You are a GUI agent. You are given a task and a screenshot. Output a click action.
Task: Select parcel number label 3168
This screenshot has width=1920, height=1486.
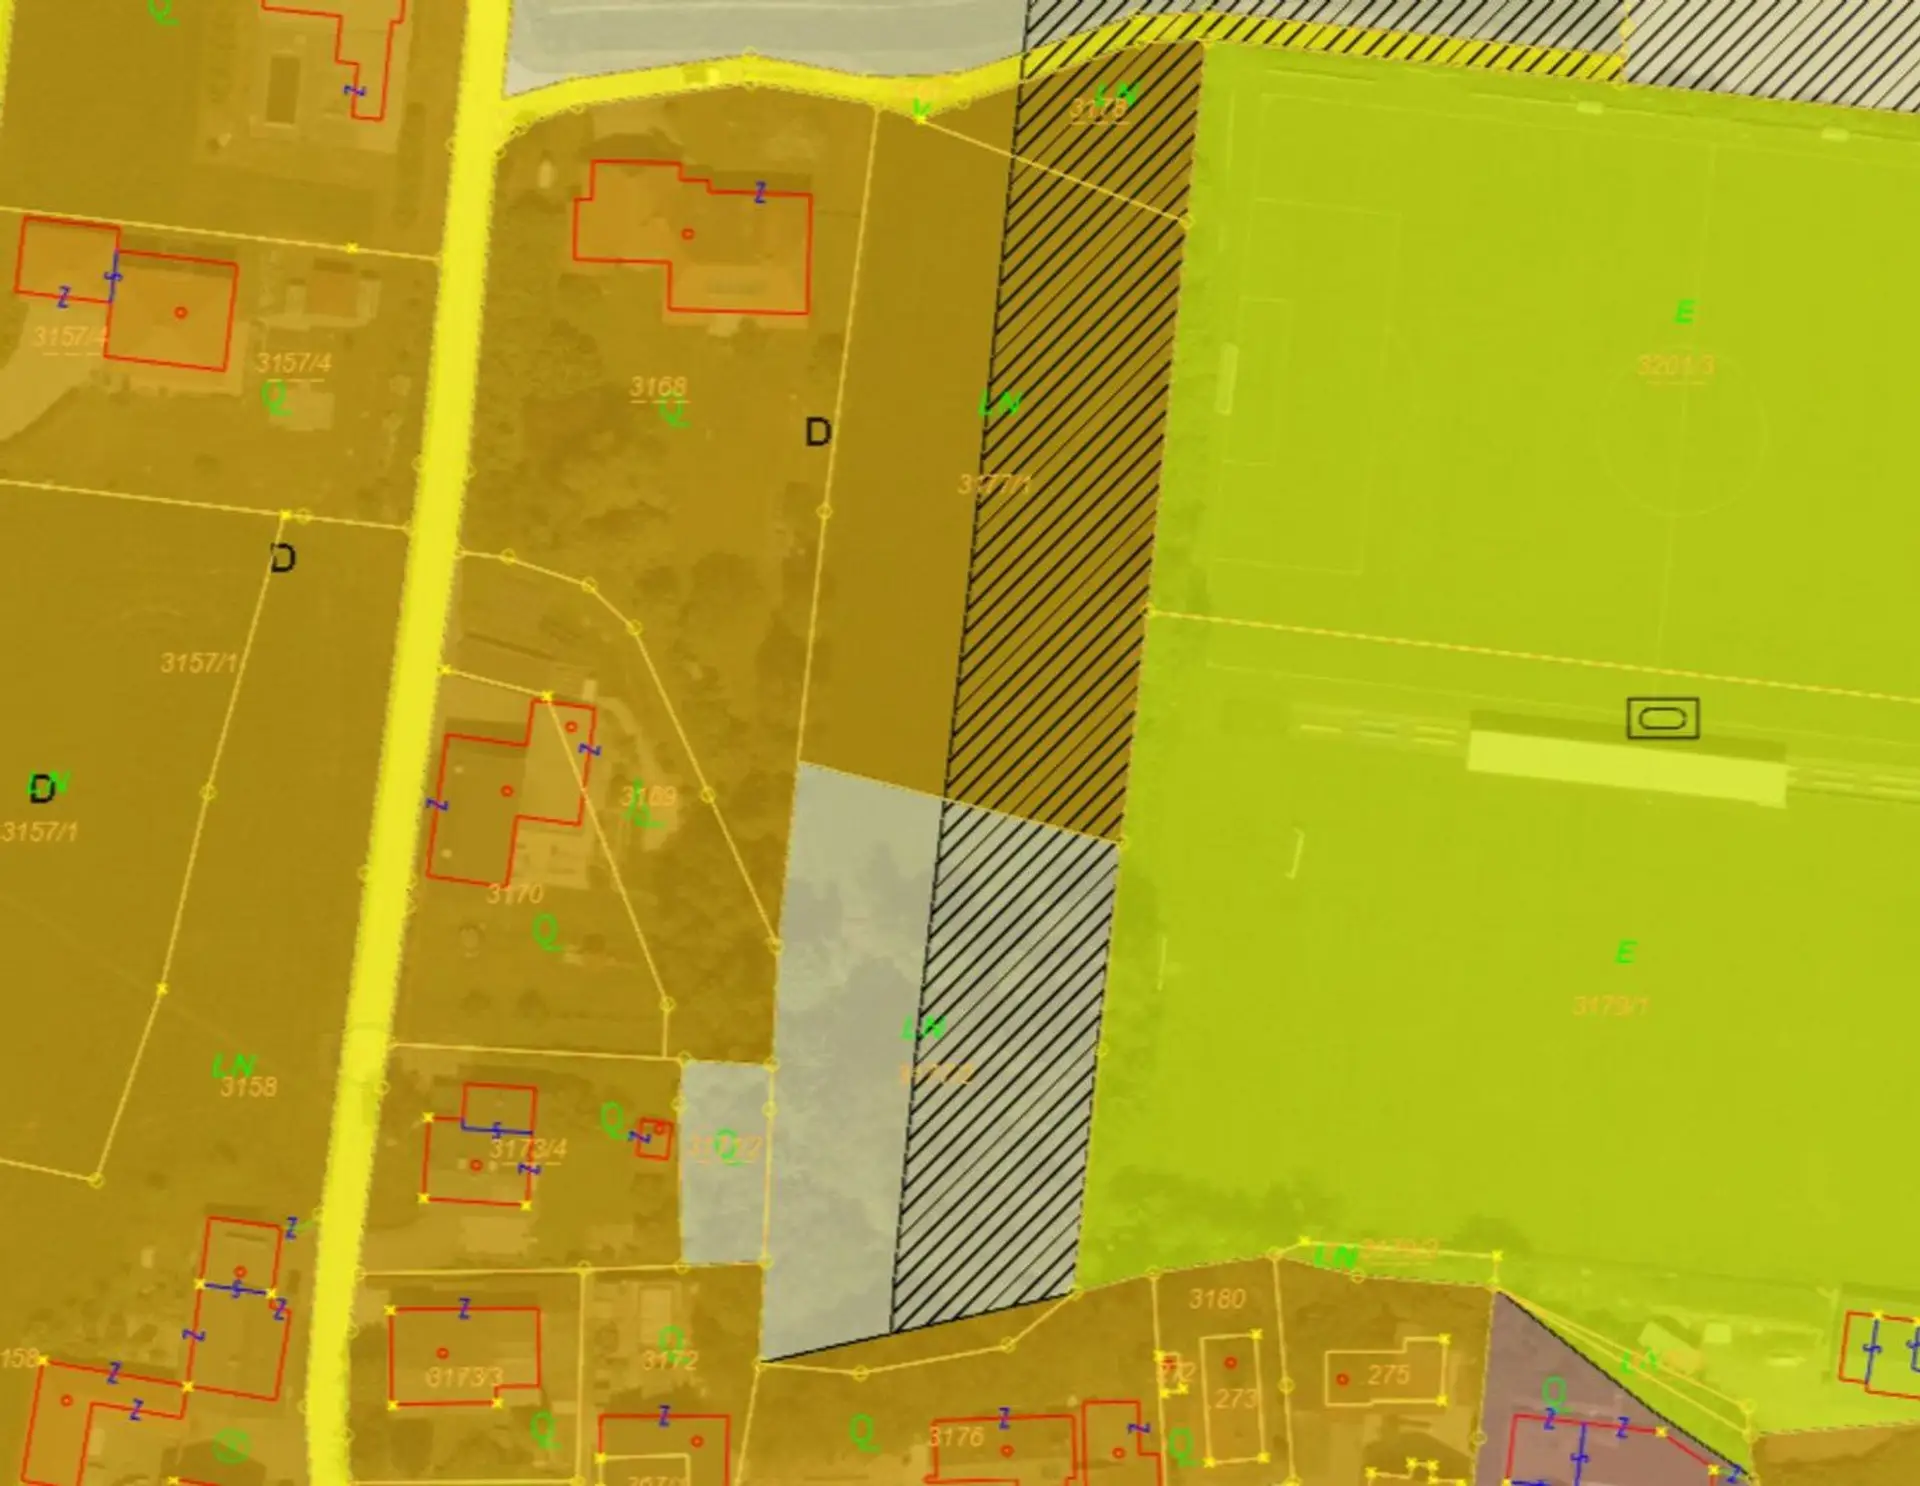click(x=658, y=386)
